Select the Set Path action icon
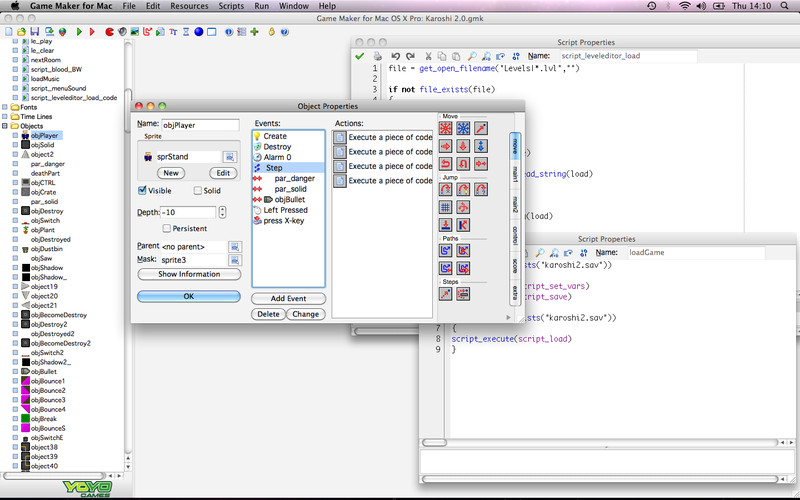 [445, 251]
